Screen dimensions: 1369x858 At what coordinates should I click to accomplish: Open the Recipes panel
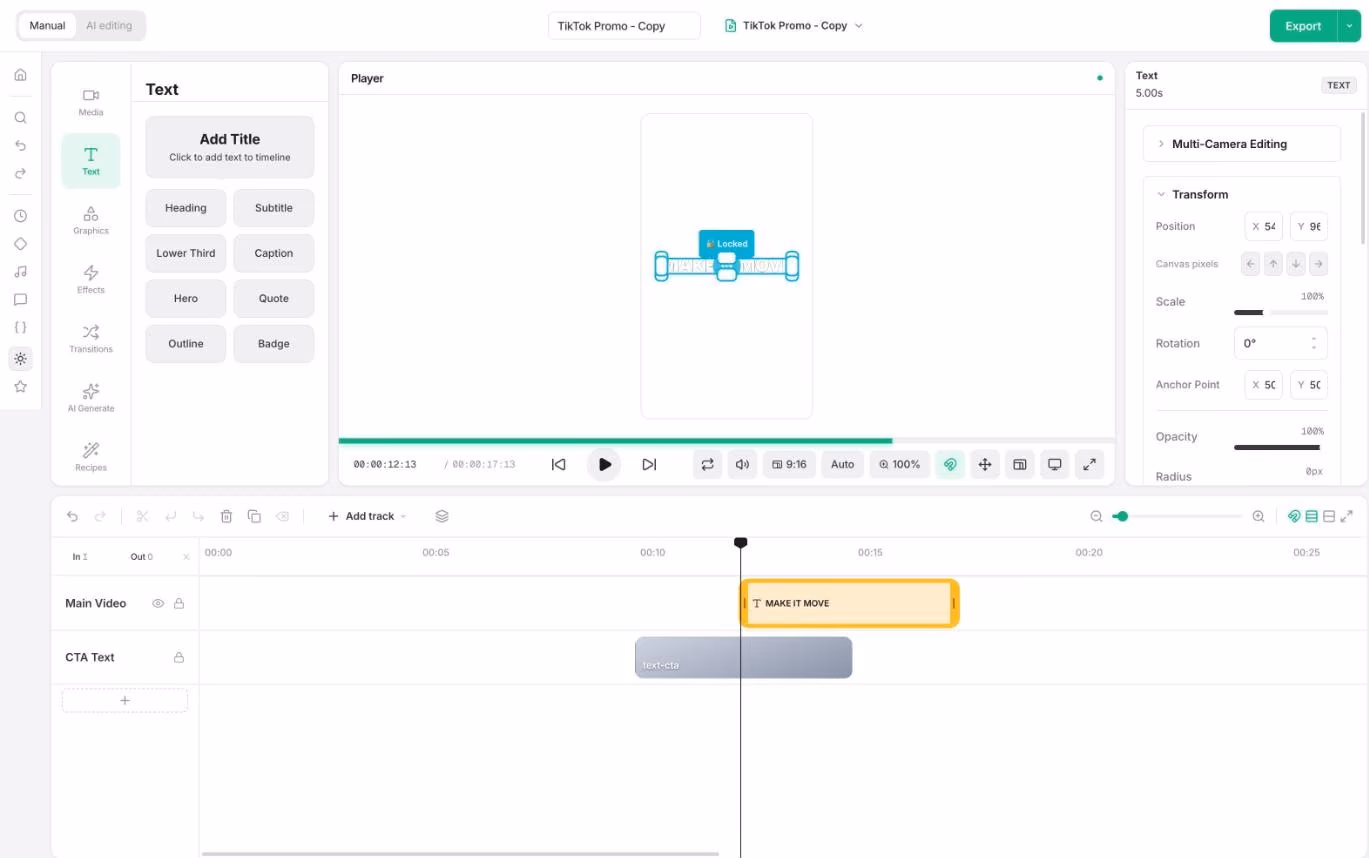(x=91, y=456)
